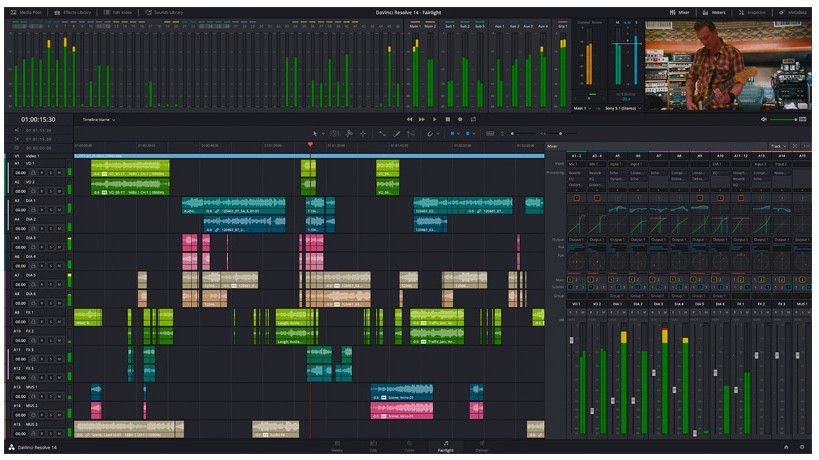Solo track A15 MUS 3
The height and width of the screenshot is (460, 819).
(51, 433)
